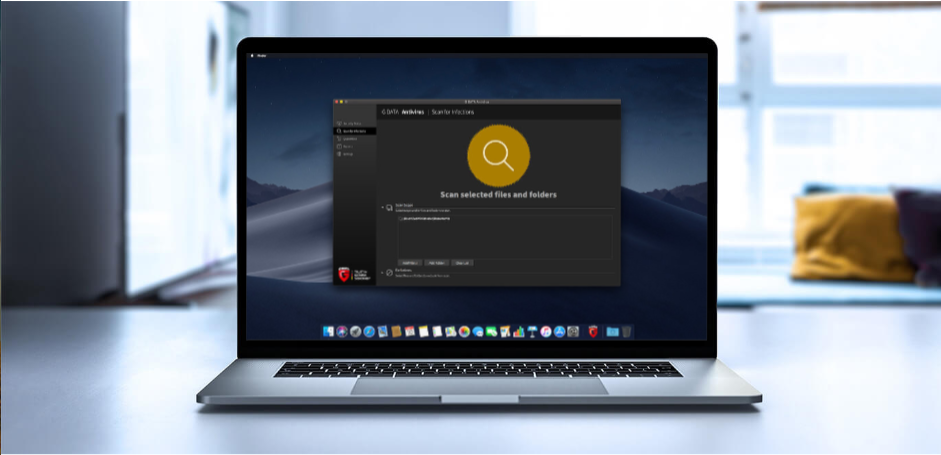The width and height of the screenshot is (941, 455).
Task: Click the Clear List button
Action: (x=463, y=263)
